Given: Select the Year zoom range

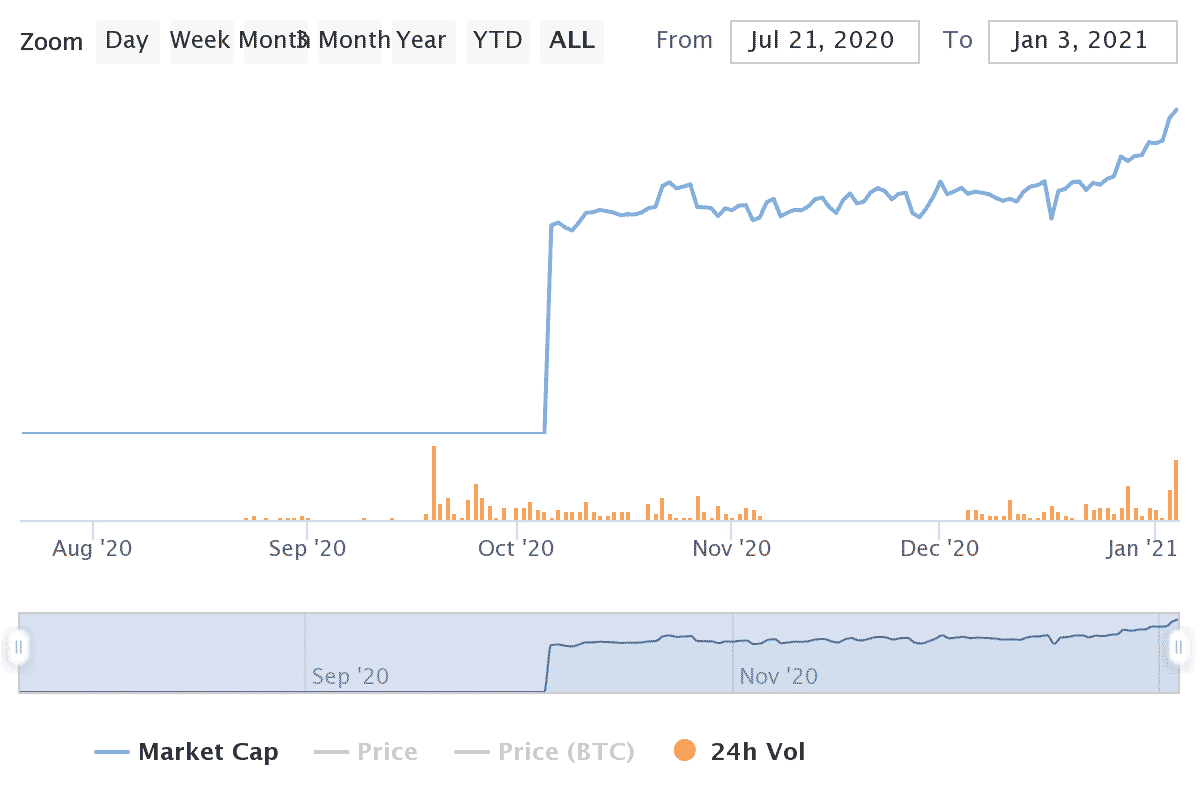Looking at the screenshot, I should click(421, 41).
